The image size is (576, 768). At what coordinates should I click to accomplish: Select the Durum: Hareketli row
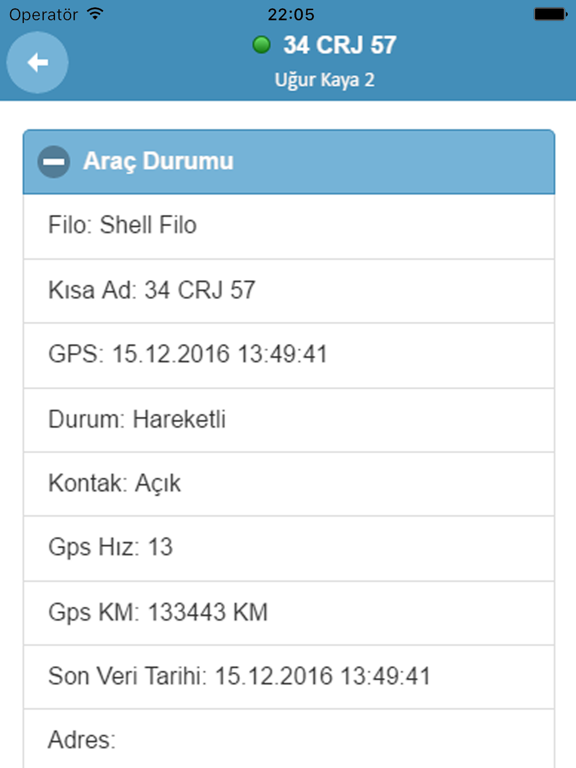(289, 420)
